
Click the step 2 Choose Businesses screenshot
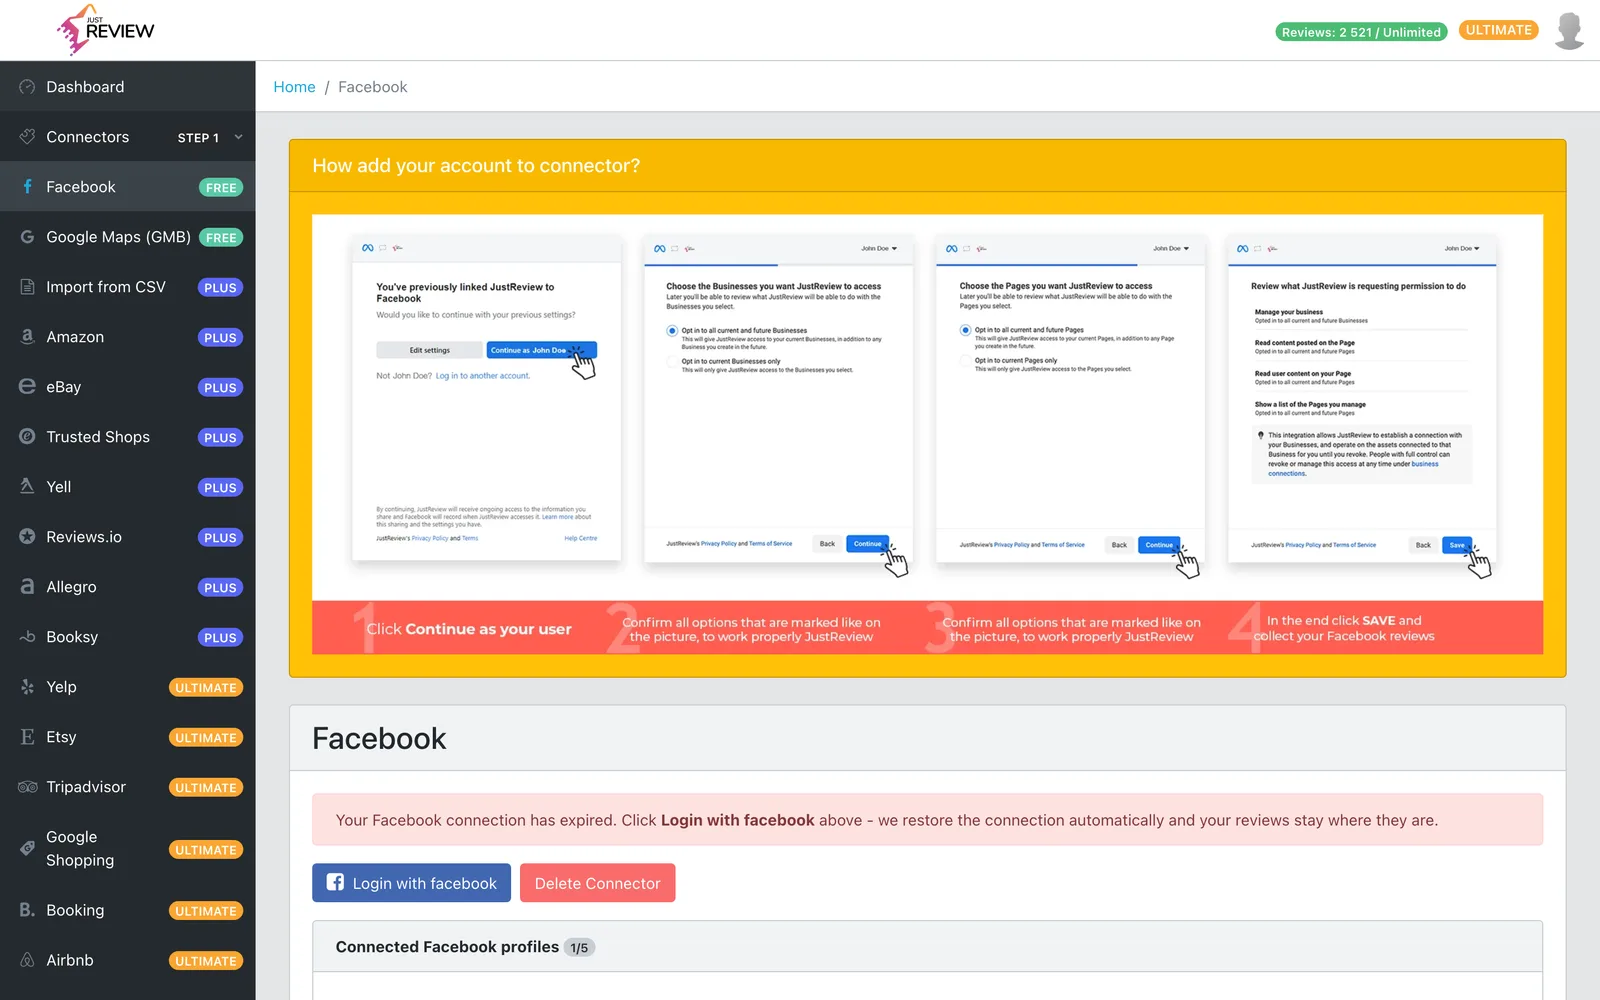click(778, 400)
